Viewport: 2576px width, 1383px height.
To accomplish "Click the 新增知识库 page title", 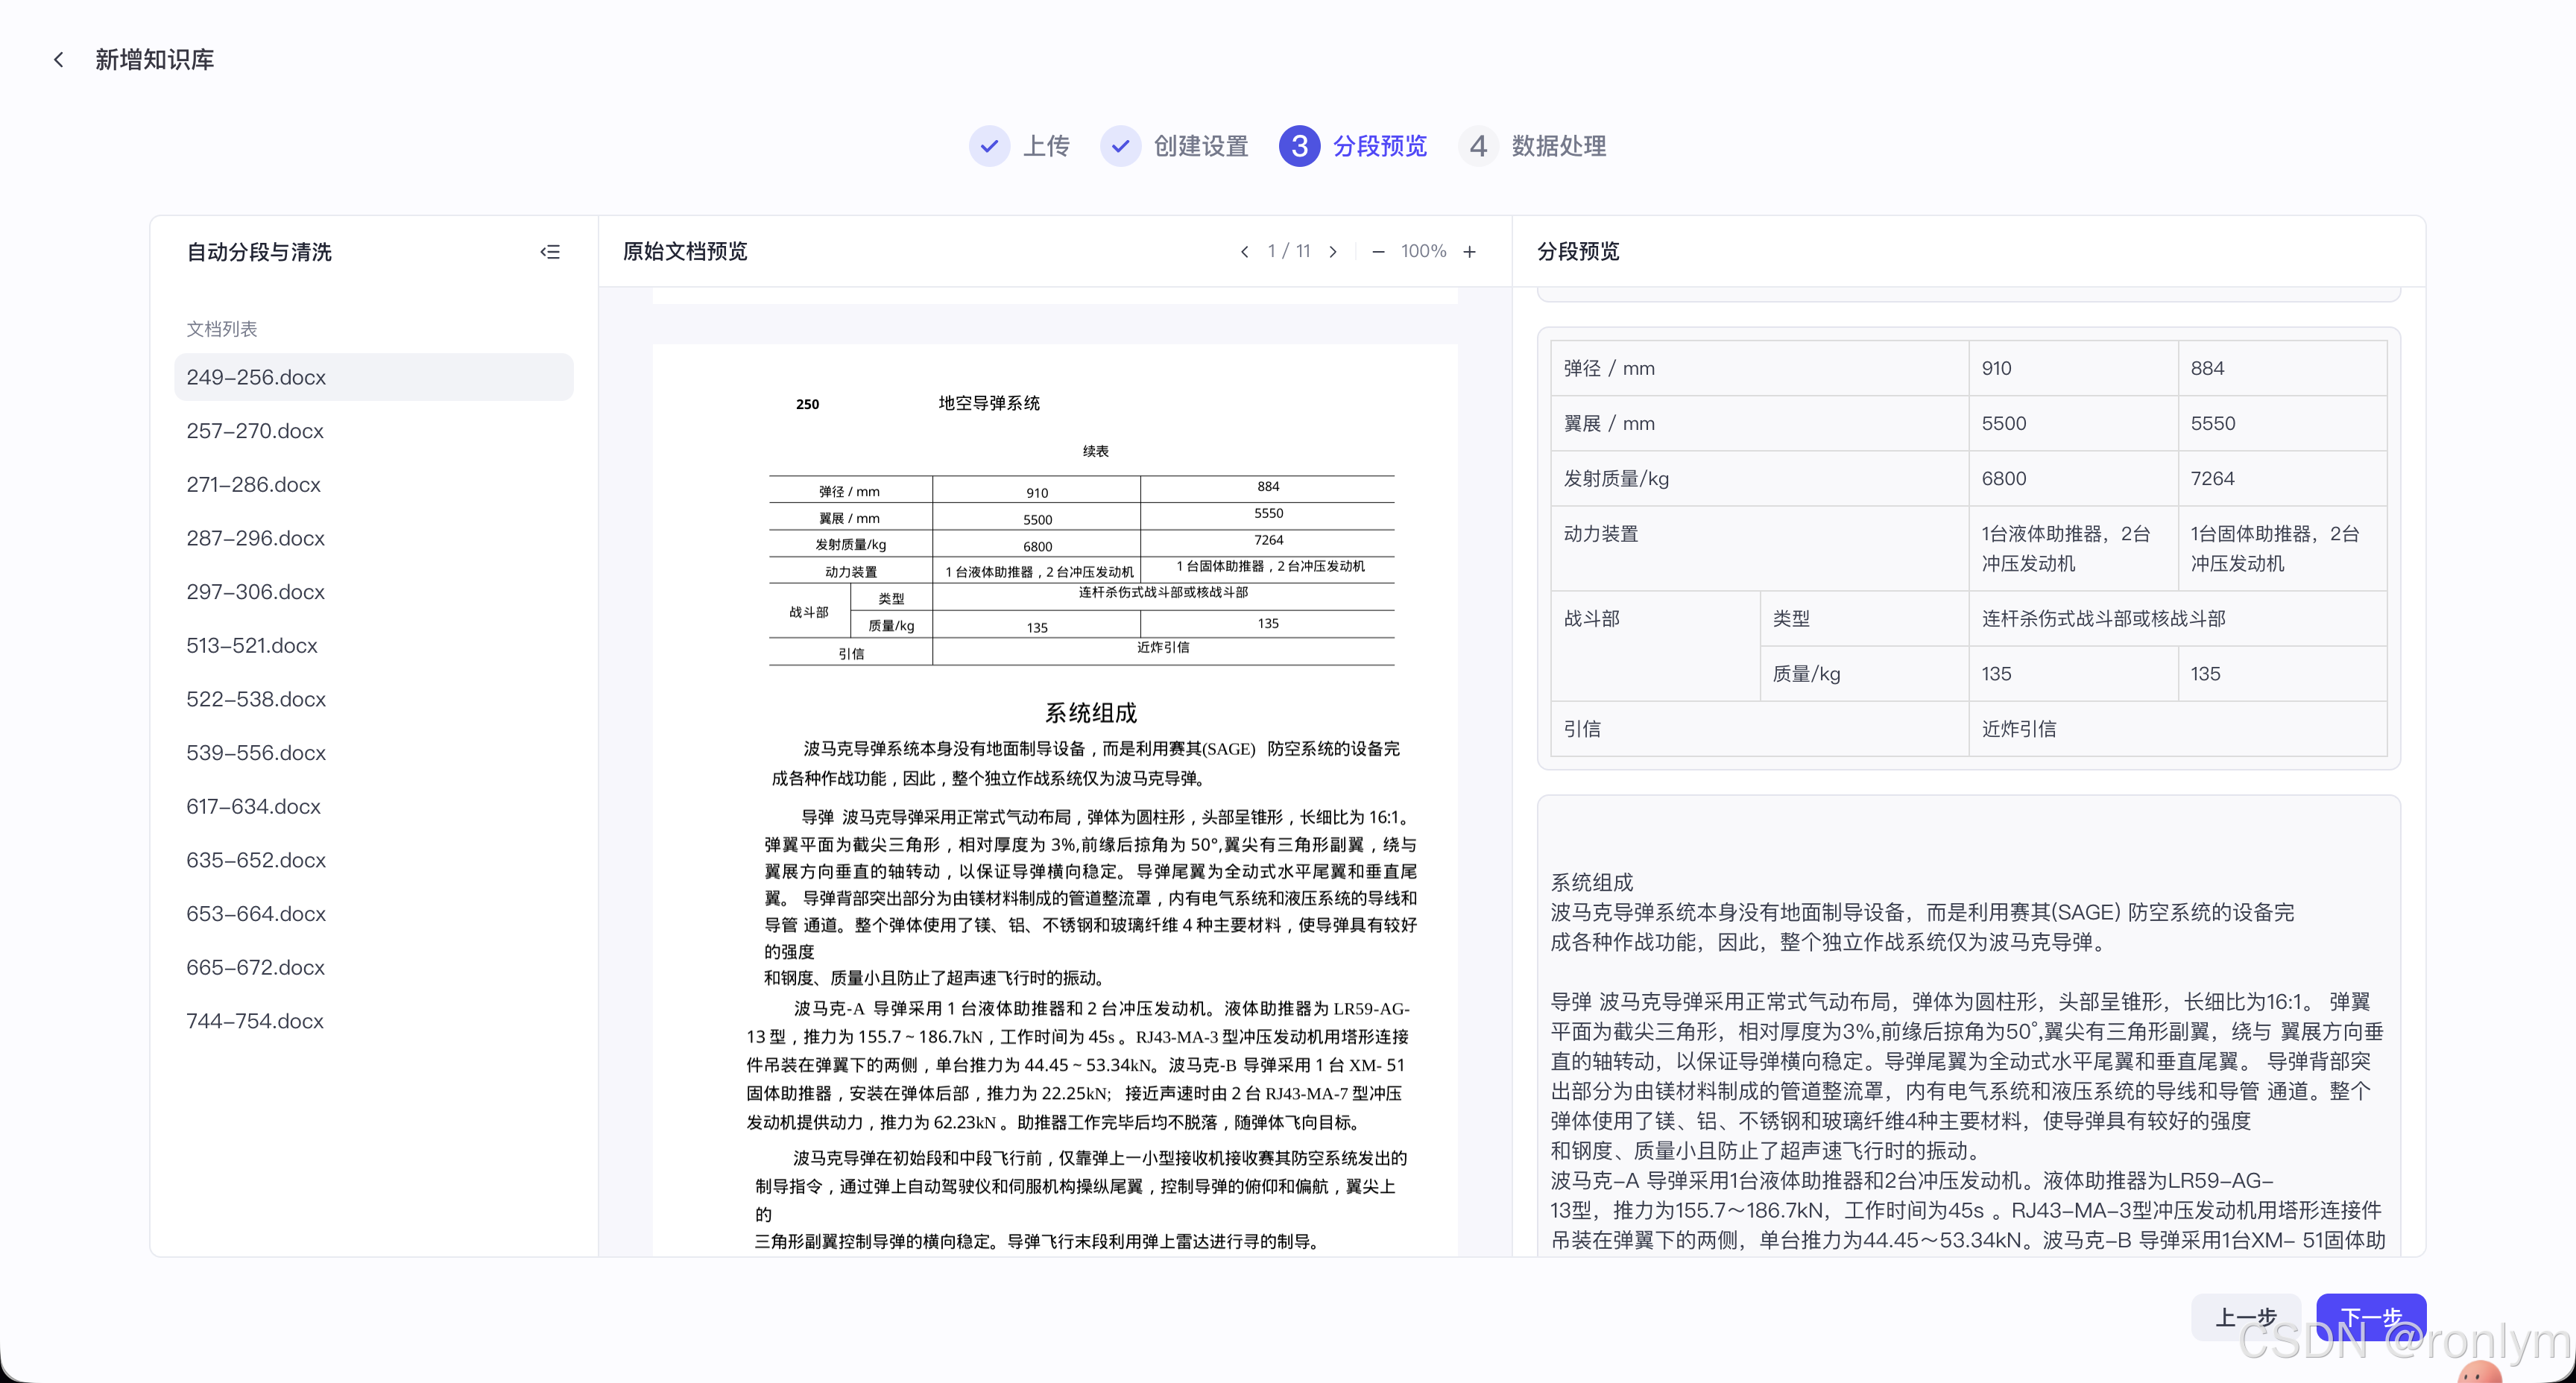I will pyautogui.click(x=155, y=60).
